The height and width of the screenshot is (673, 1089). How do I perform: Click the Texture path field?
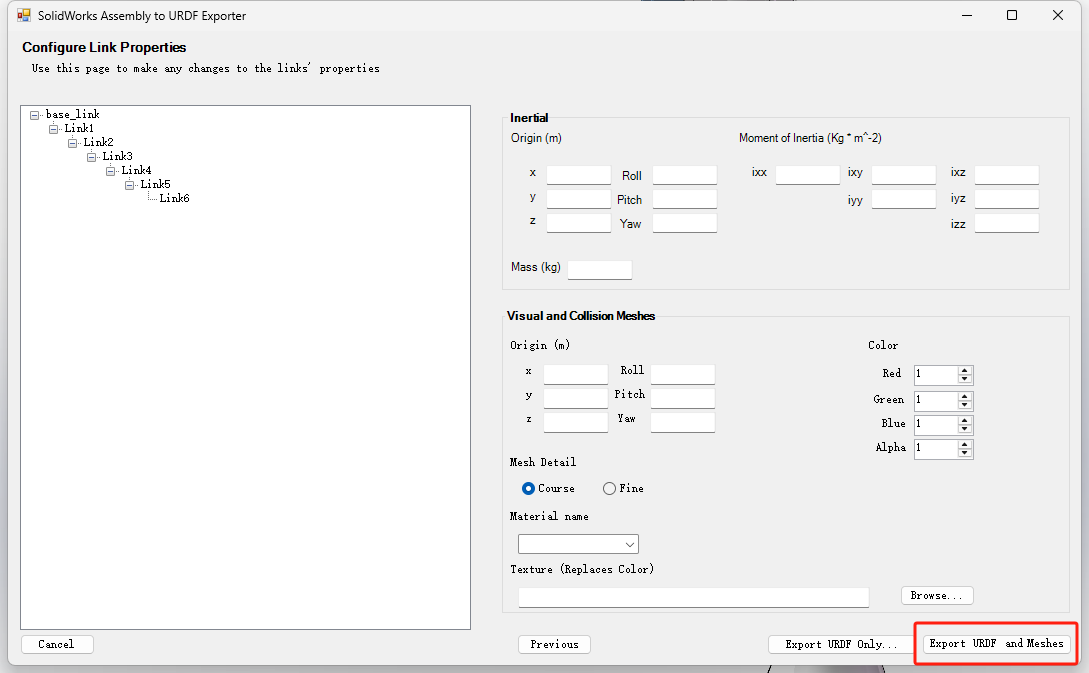[x=694, y=597]
